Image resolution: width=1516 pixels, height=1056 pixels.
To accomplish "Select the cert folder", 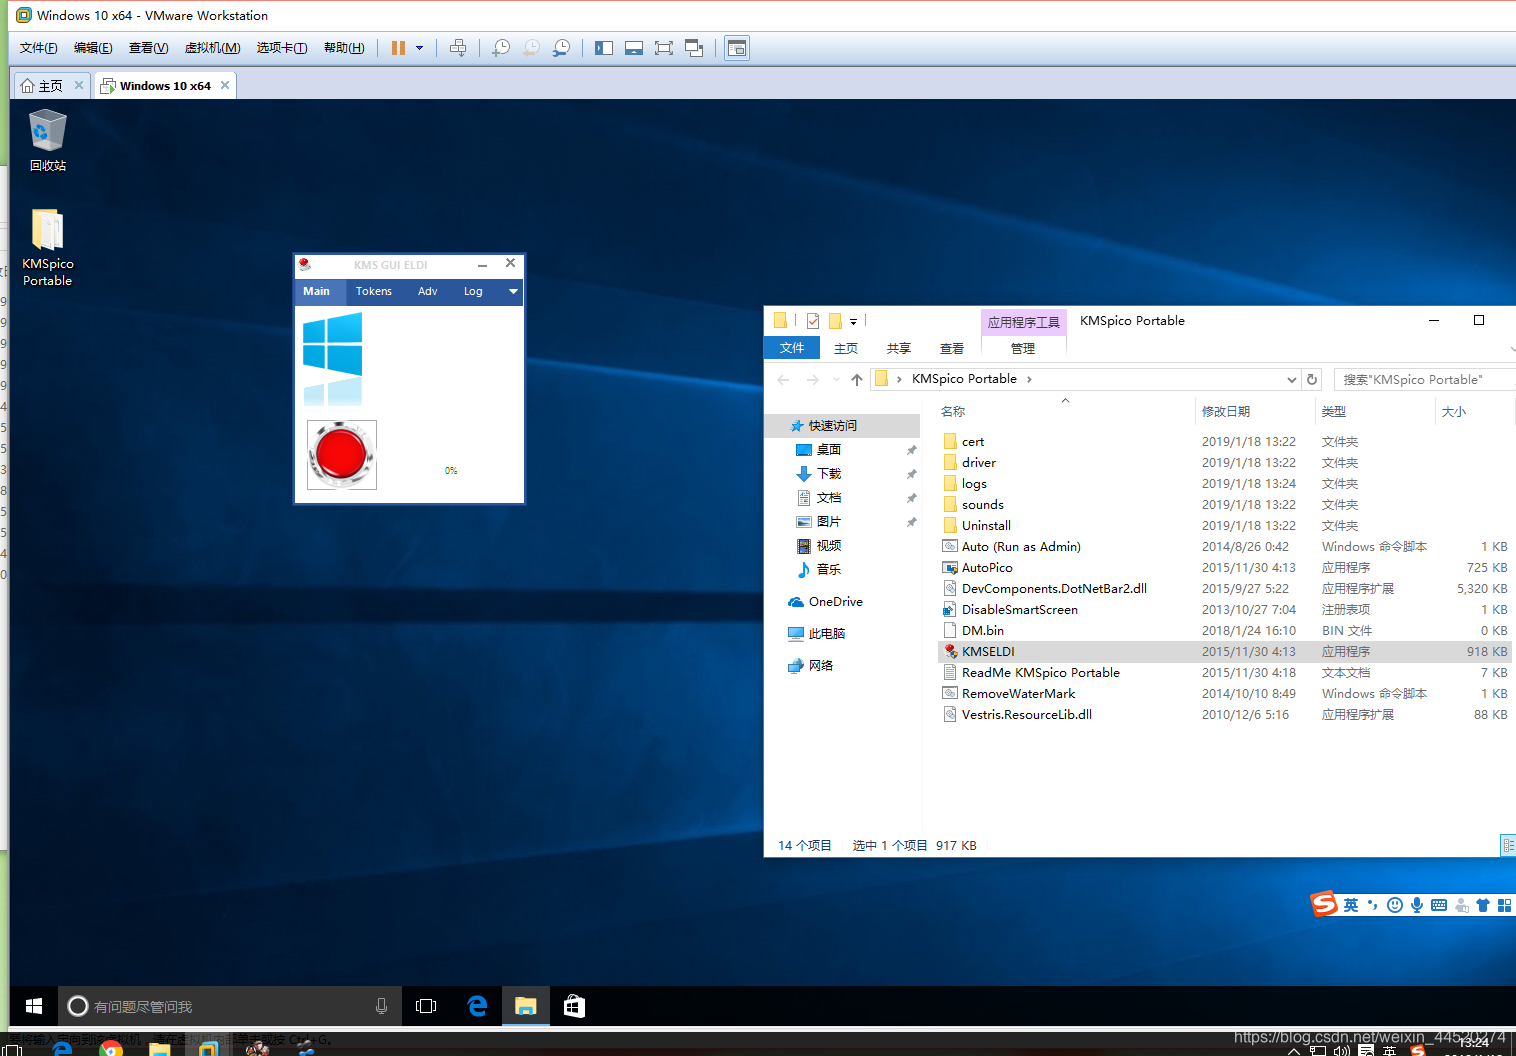I will tap(1224, 442).
